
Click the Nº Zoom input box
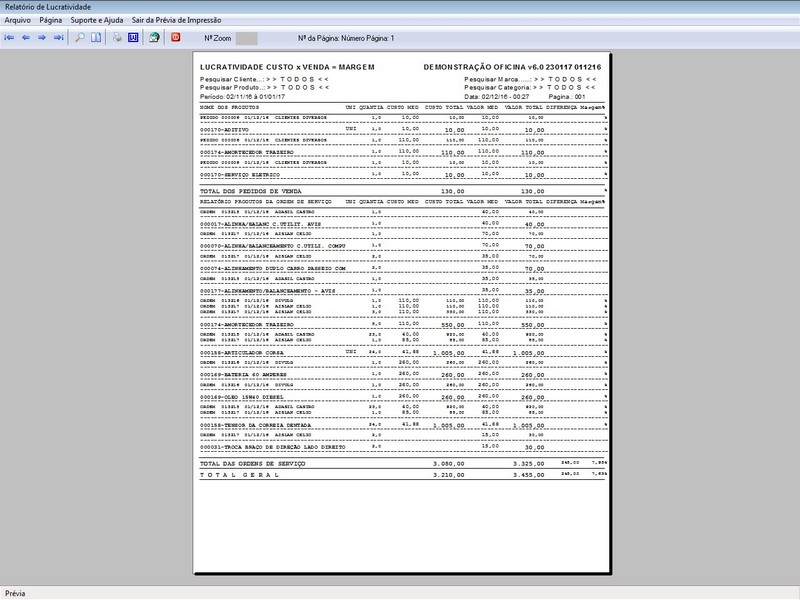[246, 38]
